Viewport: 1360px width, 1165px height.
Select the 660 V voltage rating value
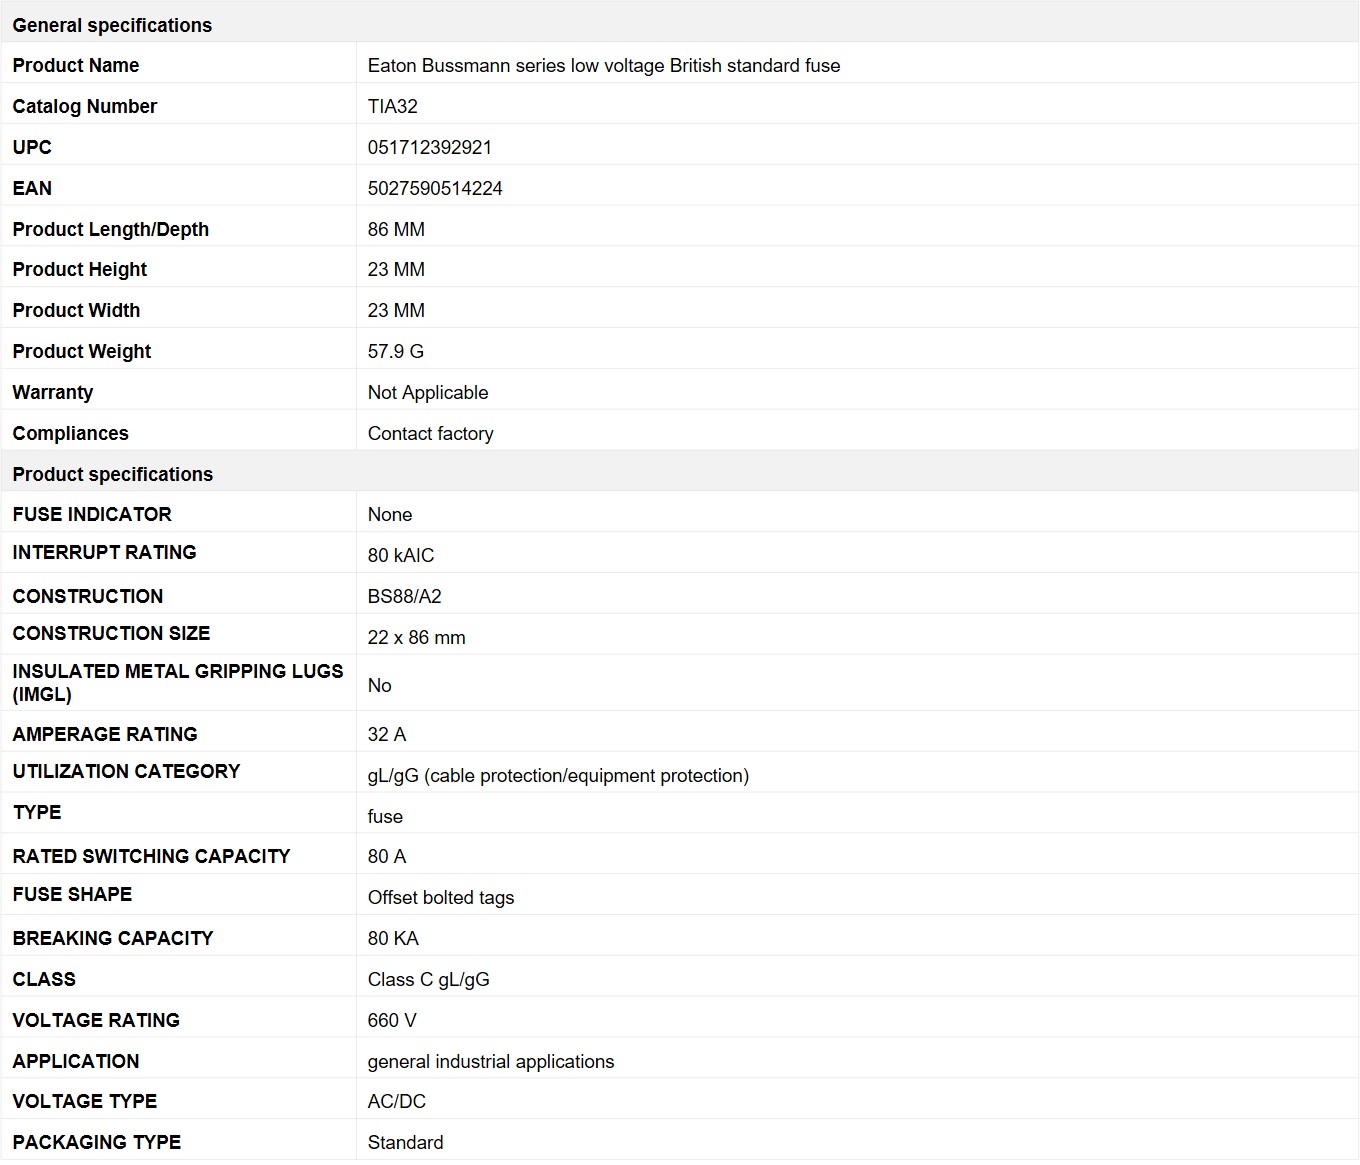coord(391,1020)
